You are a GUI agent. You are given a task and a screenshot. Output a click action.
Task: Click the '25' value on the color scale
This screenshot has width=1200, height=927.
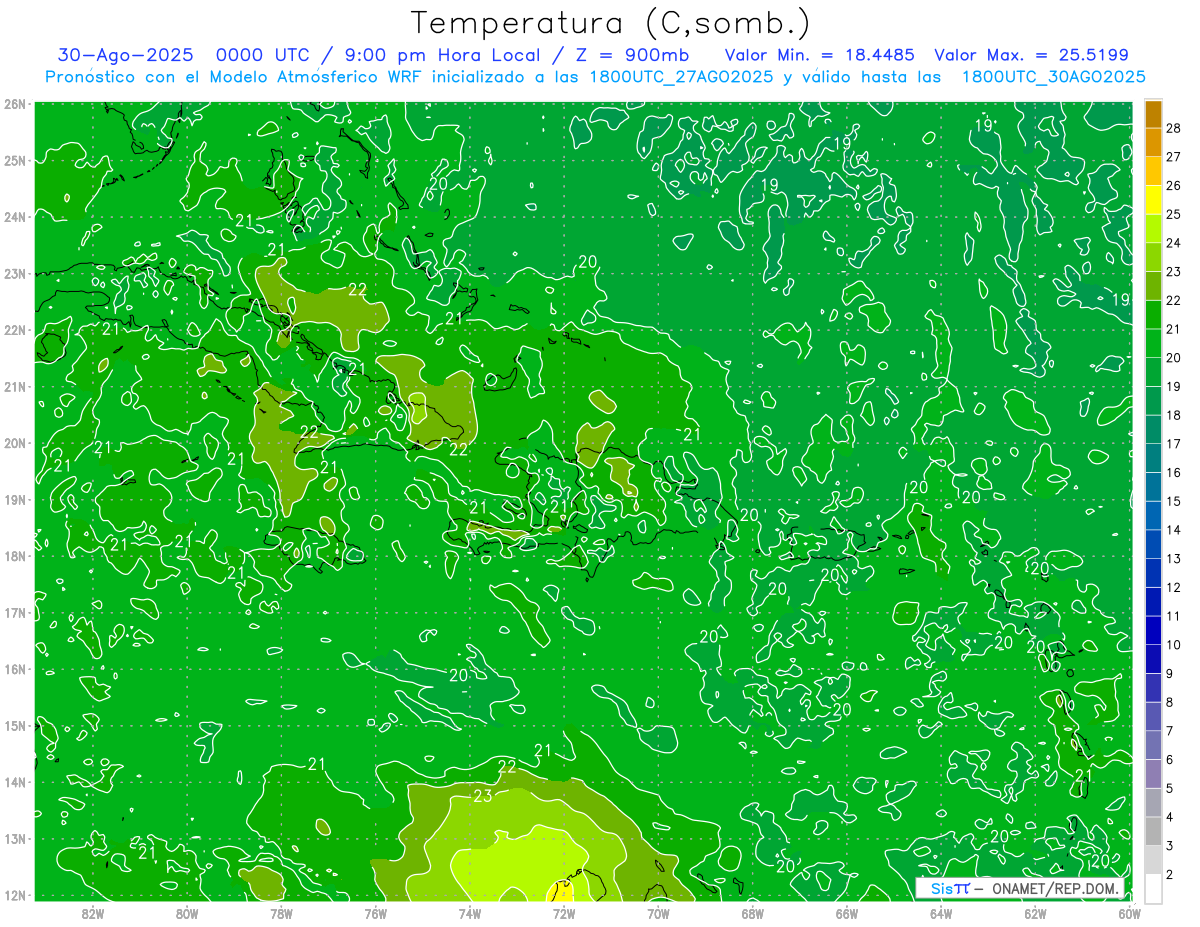pyautogui.click(x=1174, y=213)
